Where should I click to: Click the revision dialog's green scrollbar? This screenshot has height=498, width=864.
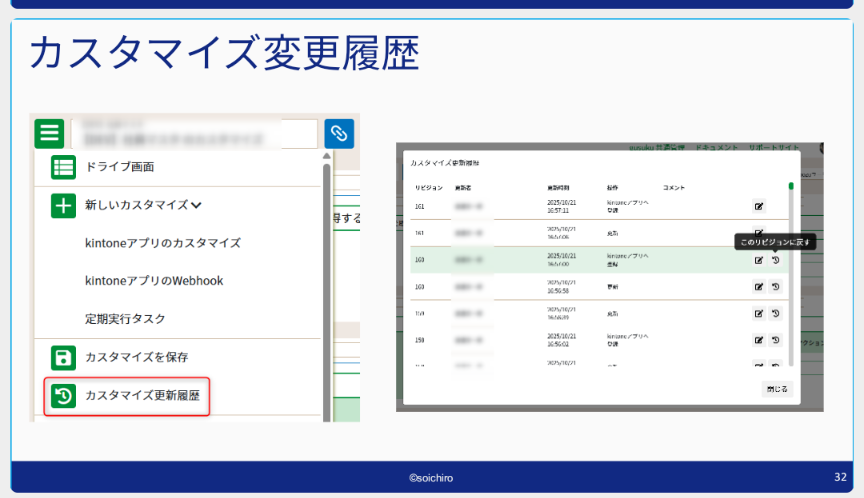791,186
